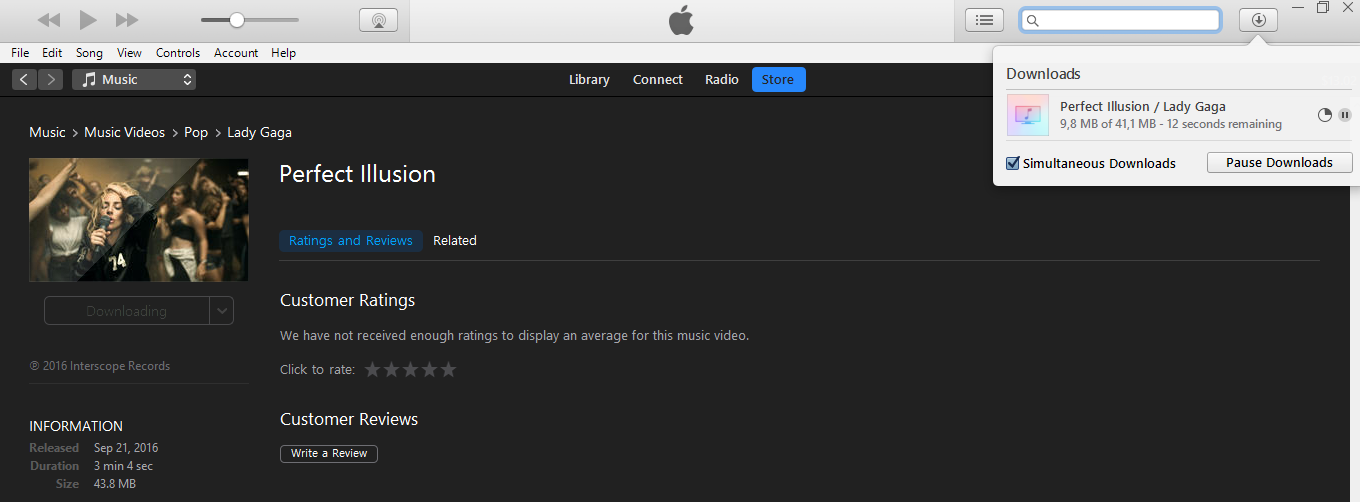1360x502 pixels.
Task: Rate one star under Click to rate
Action: tap(373, 370)
